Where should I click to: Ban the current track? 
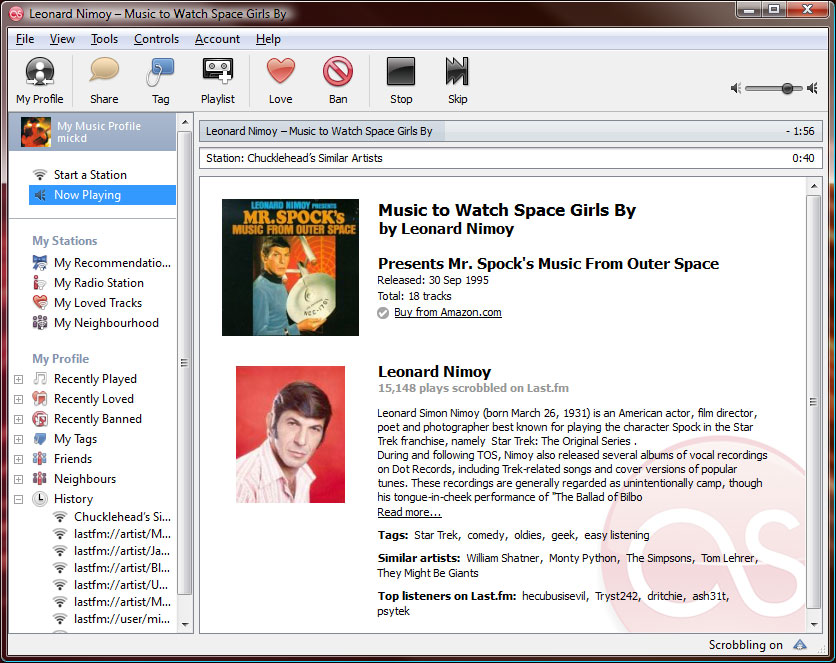click(337, 80)
